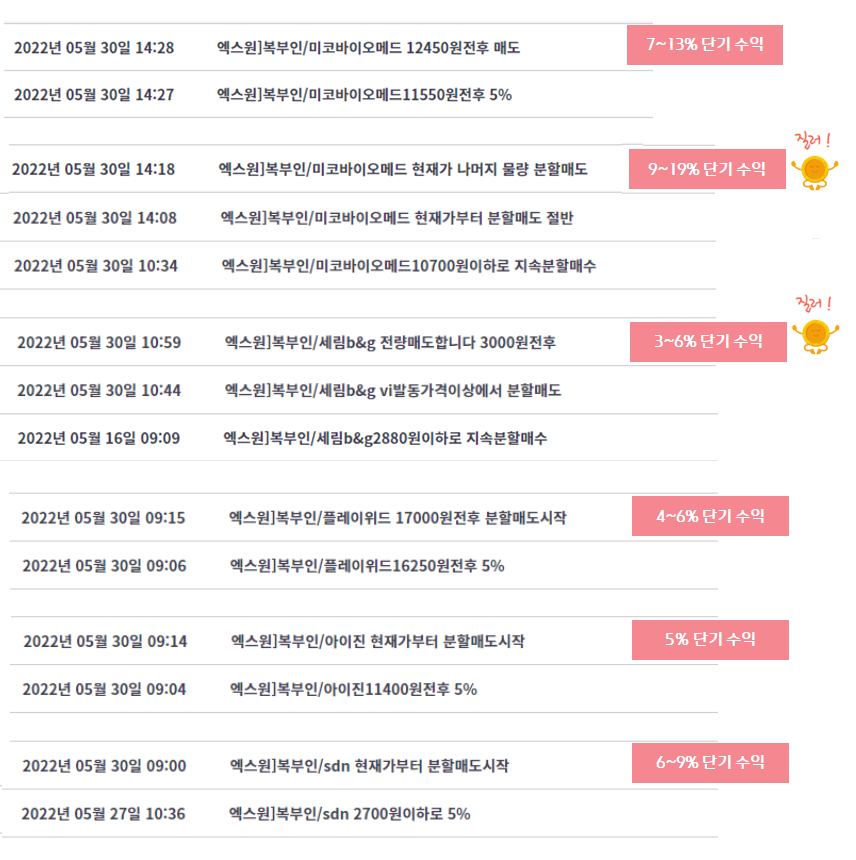The height and width of the screenshot is (860, 856).
Task: Select the 3~6% 단기 수익 badge
Action: [708, 342]
